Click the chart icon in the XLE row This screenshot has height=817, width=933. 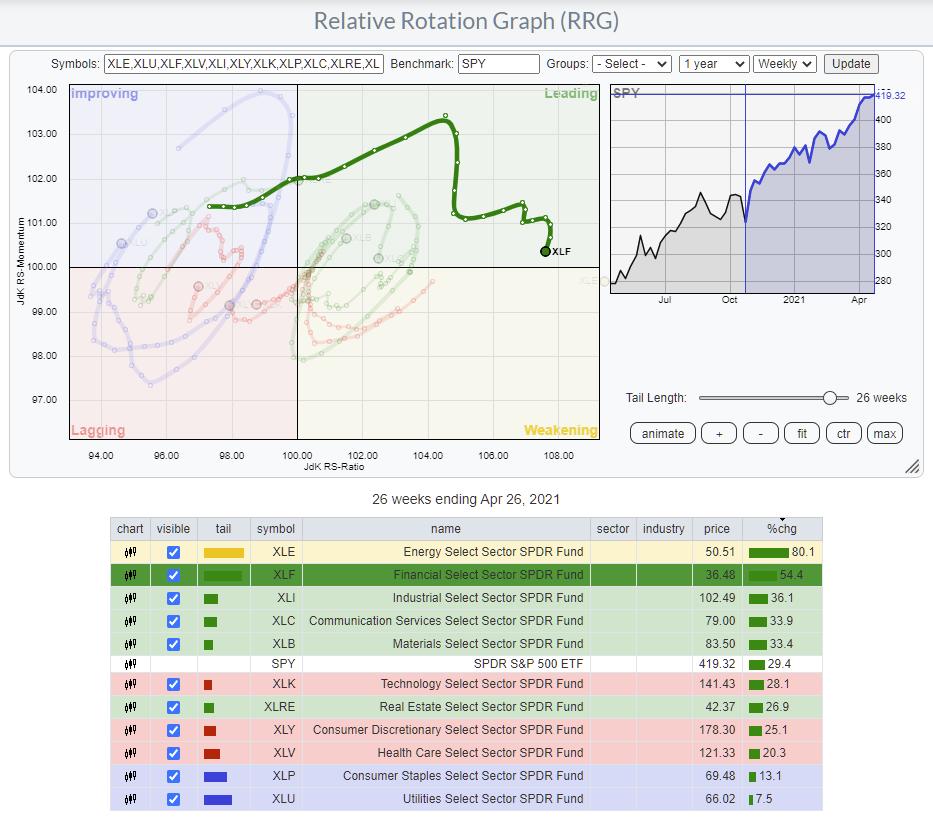point(130,552)
